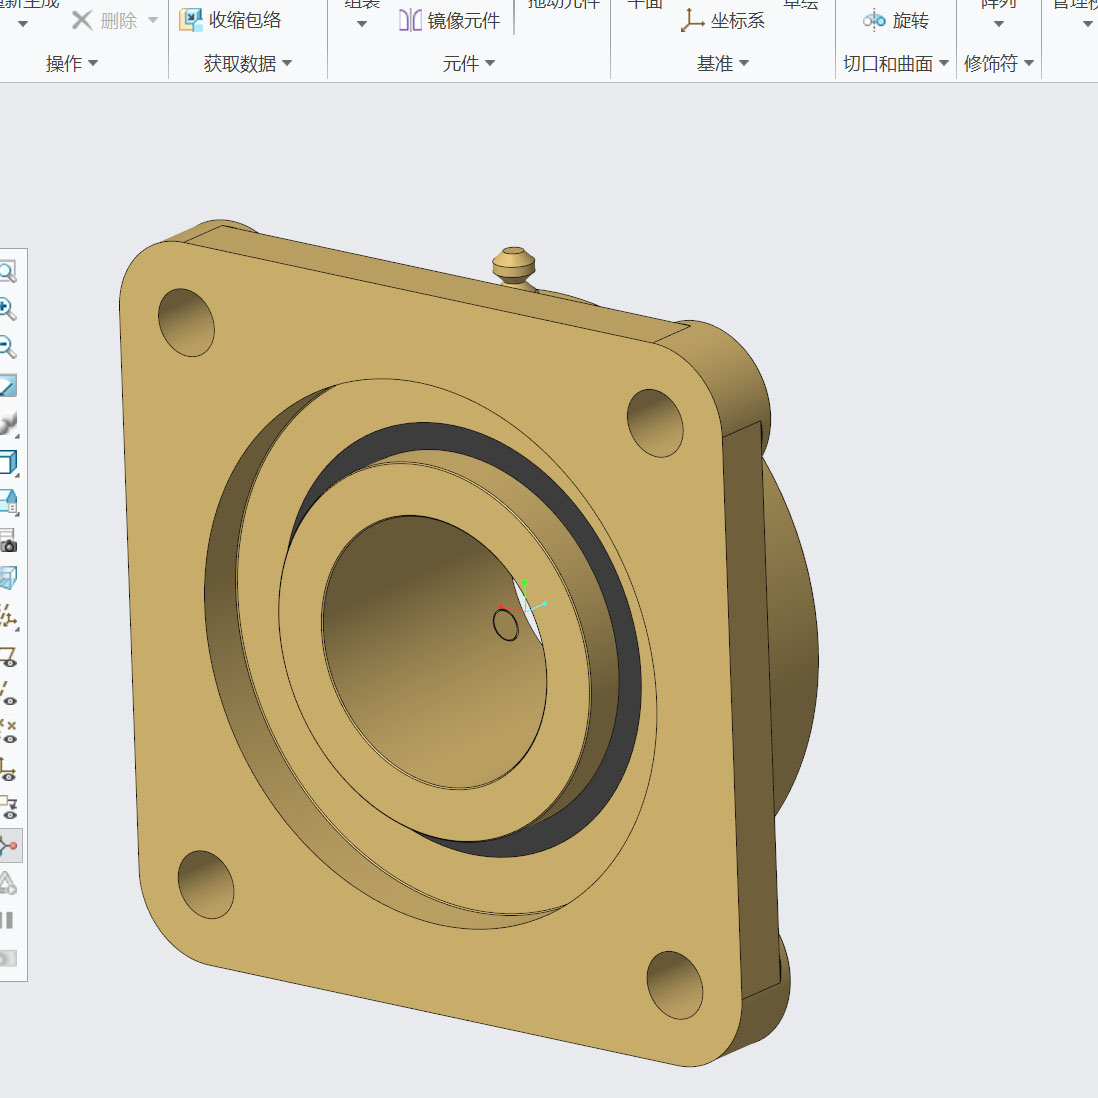
Task: Click the Zoom In magnifier icon
Action: click(x=7, y=309)
